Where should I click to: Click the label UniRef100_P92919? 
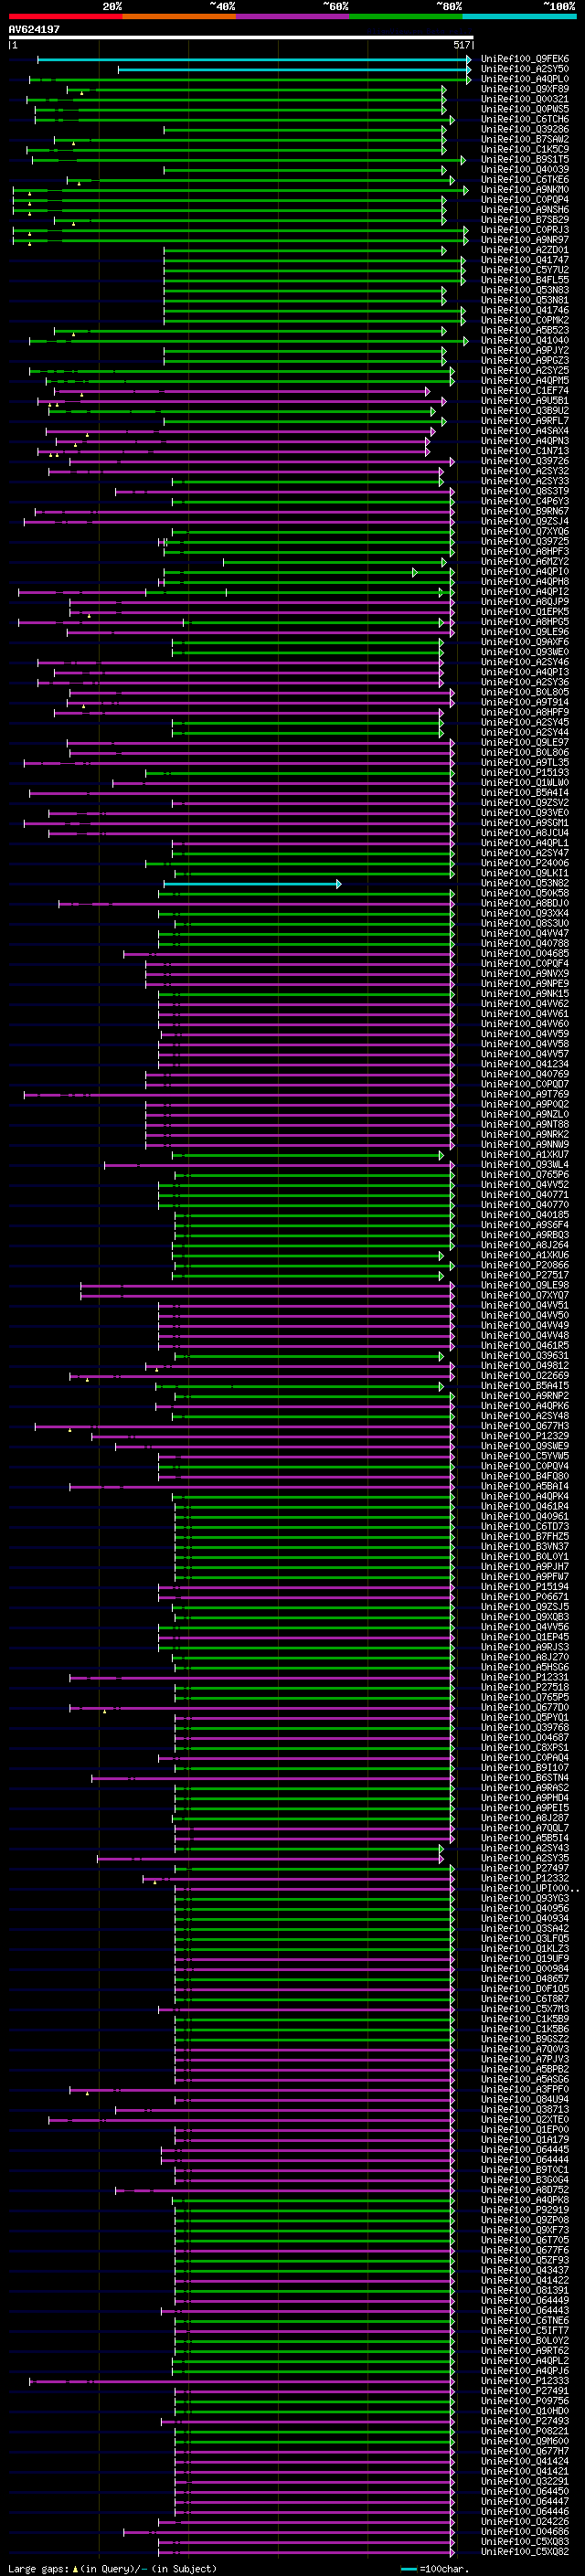525,2210
